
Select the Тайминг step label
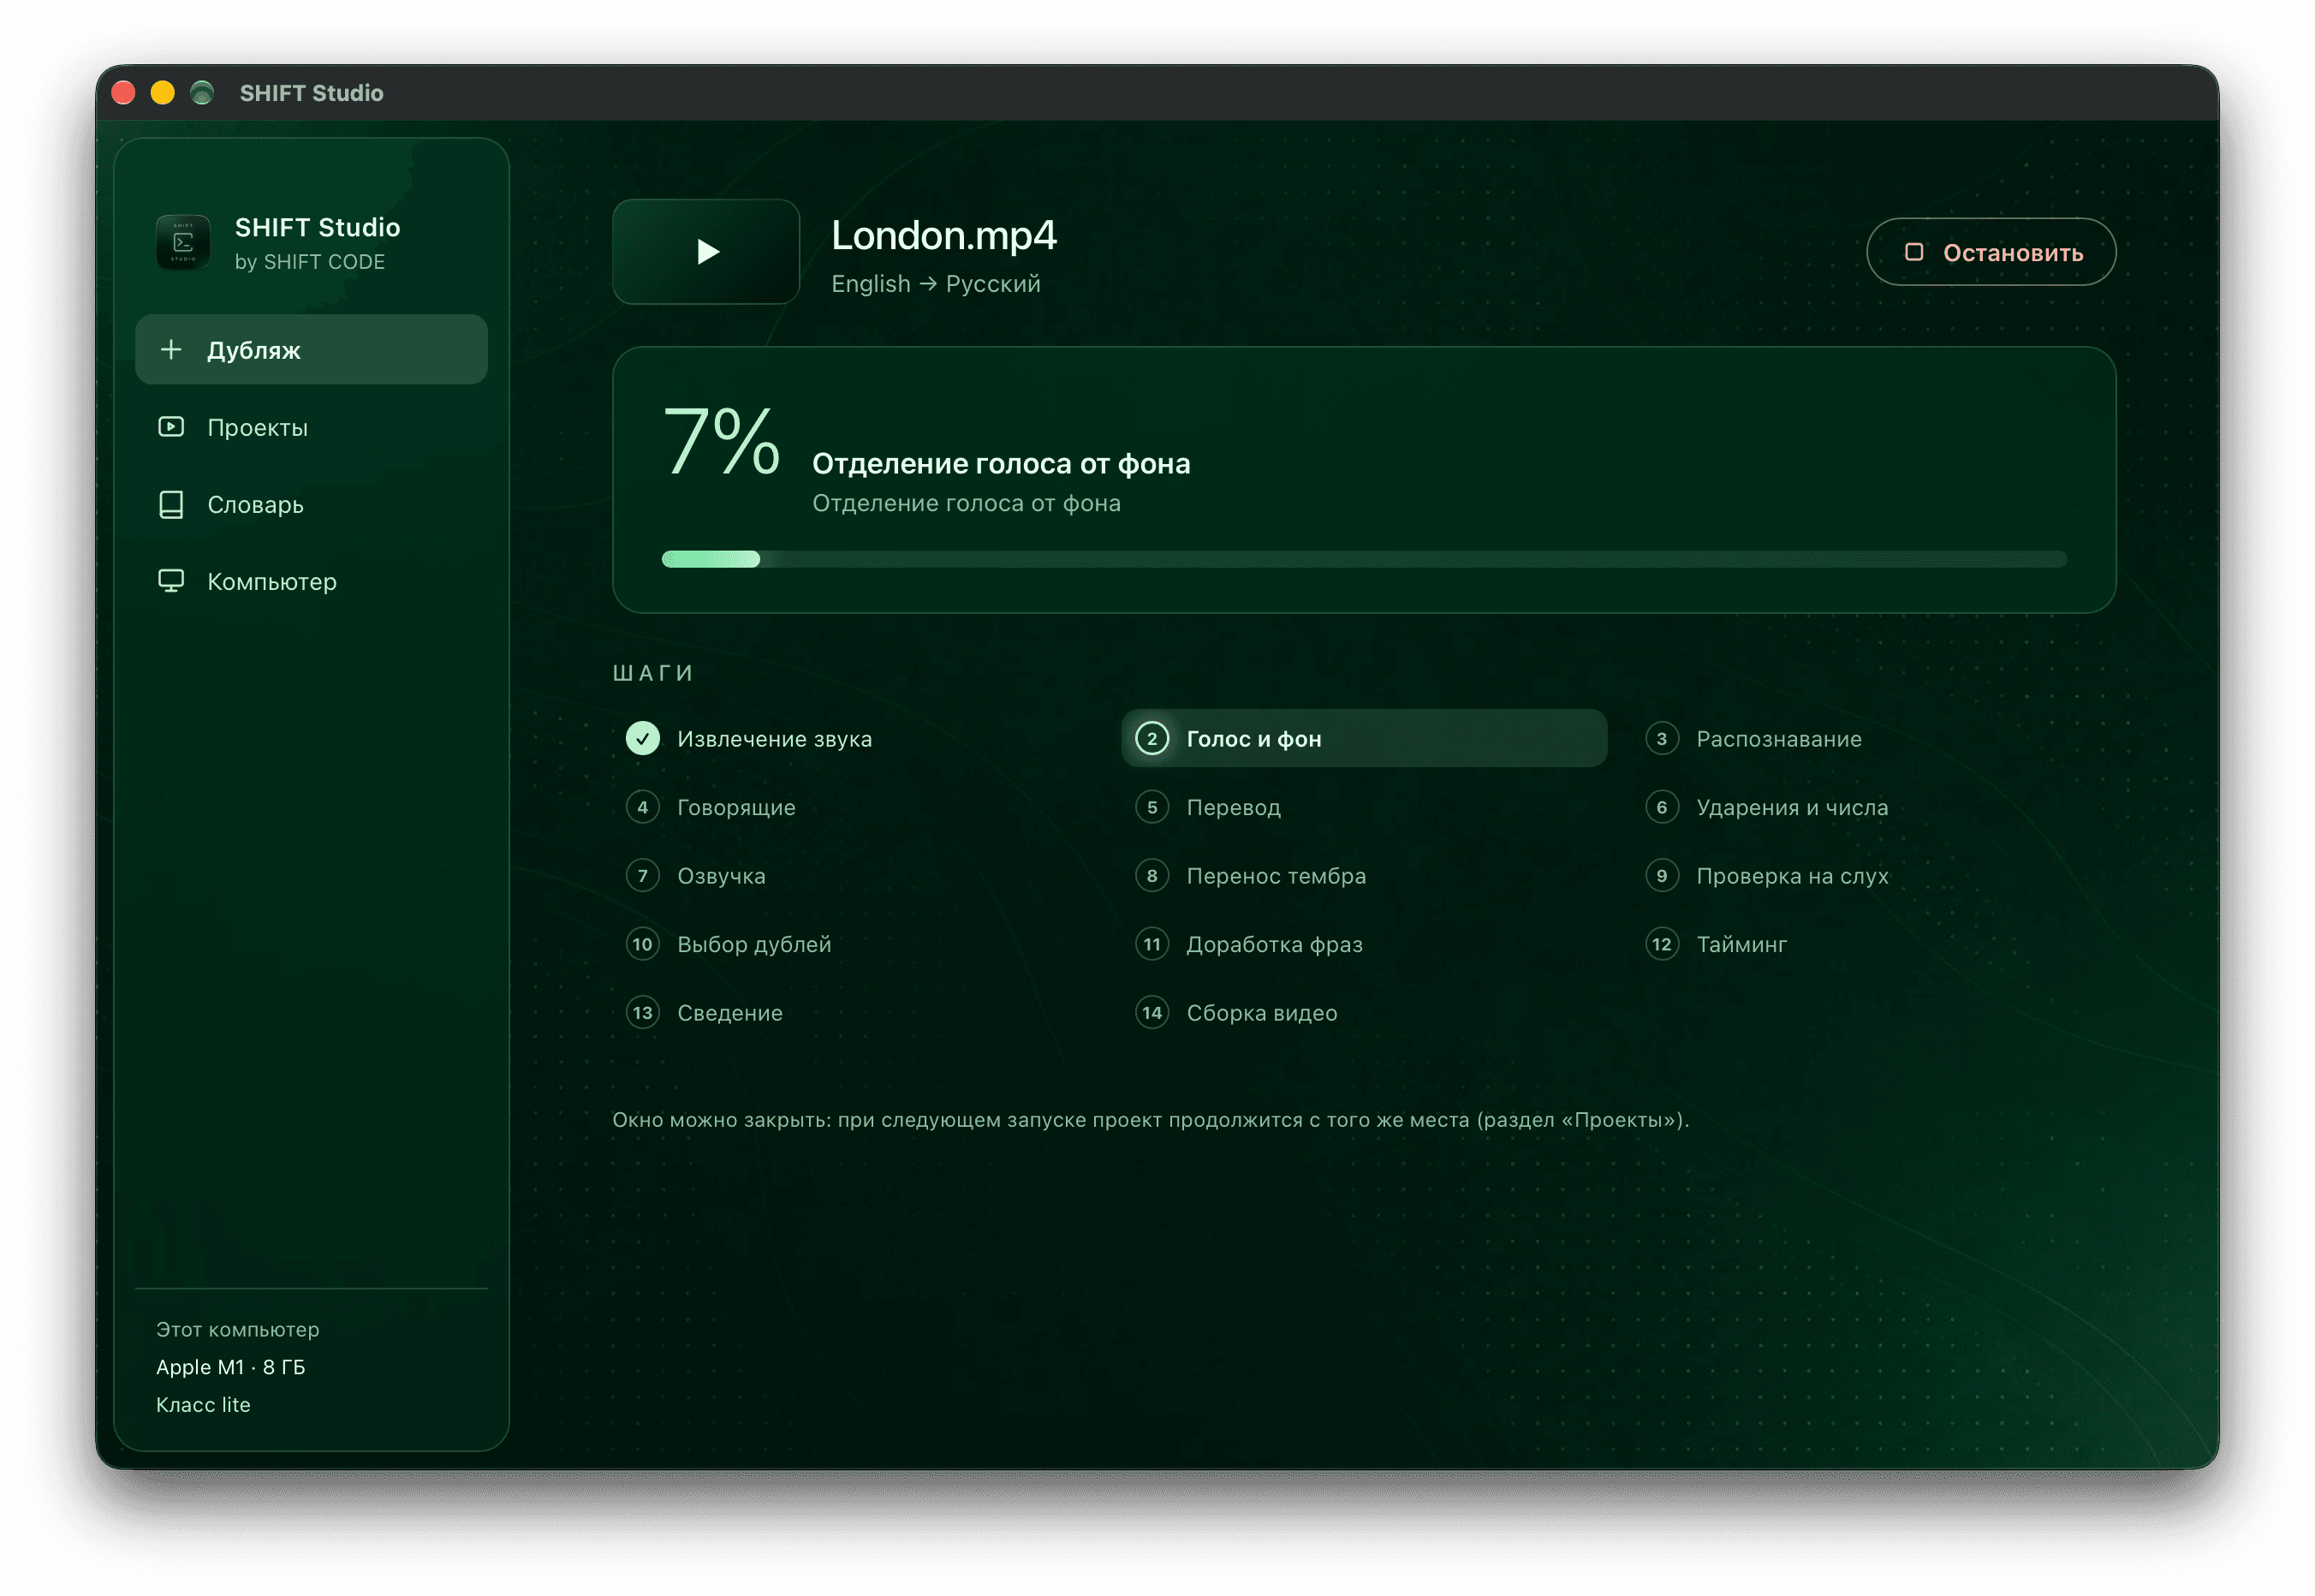[x=1741, y=944]
